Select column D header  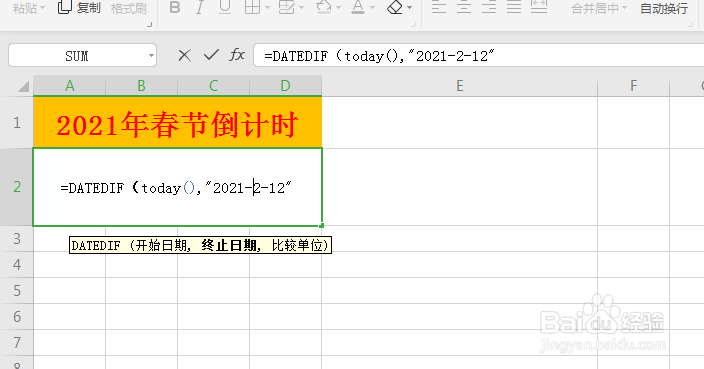pyautogui.click(x=286, y=86)
